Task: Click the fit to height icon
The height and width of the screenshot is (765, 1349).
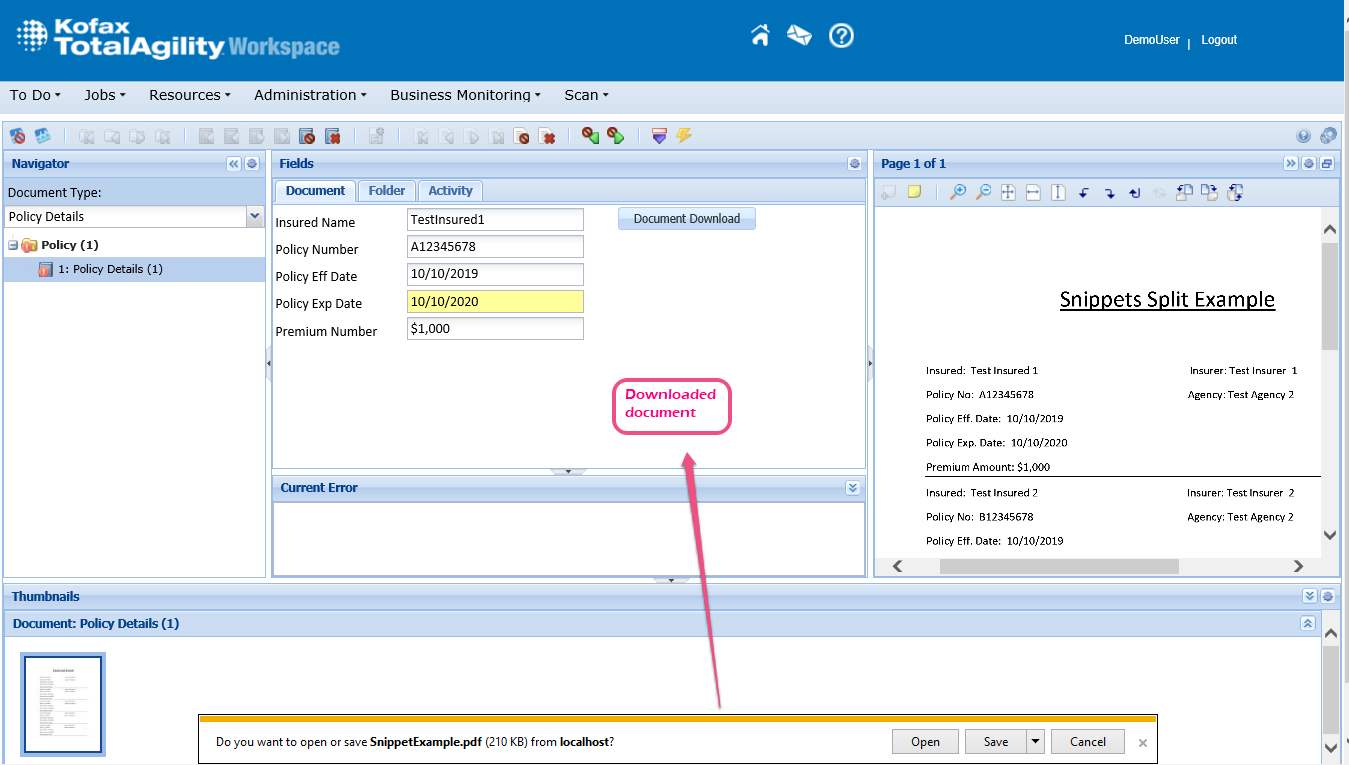Action: point(1058,192)
